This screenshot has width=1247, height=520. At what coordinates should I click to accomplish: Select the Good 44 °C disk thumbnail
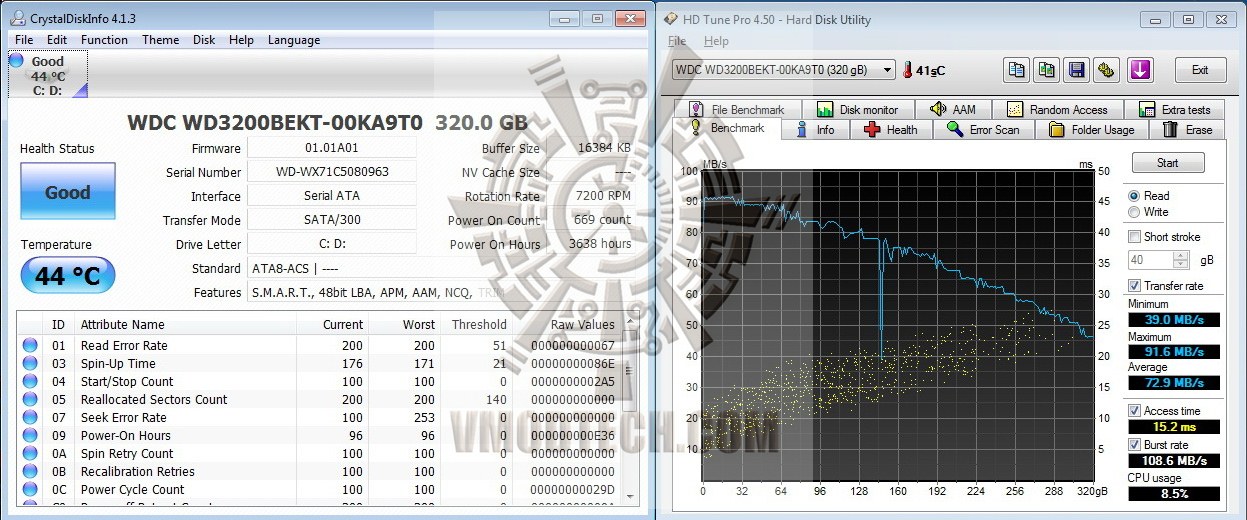pos(47,74)
